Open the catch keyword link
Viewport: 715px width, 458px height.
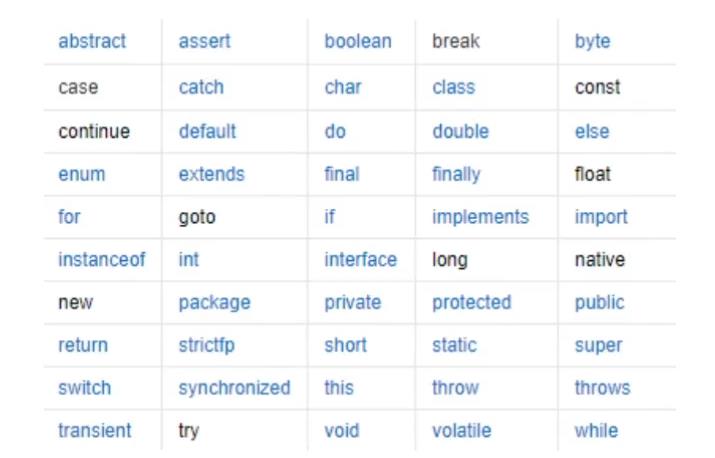[201, 88]
